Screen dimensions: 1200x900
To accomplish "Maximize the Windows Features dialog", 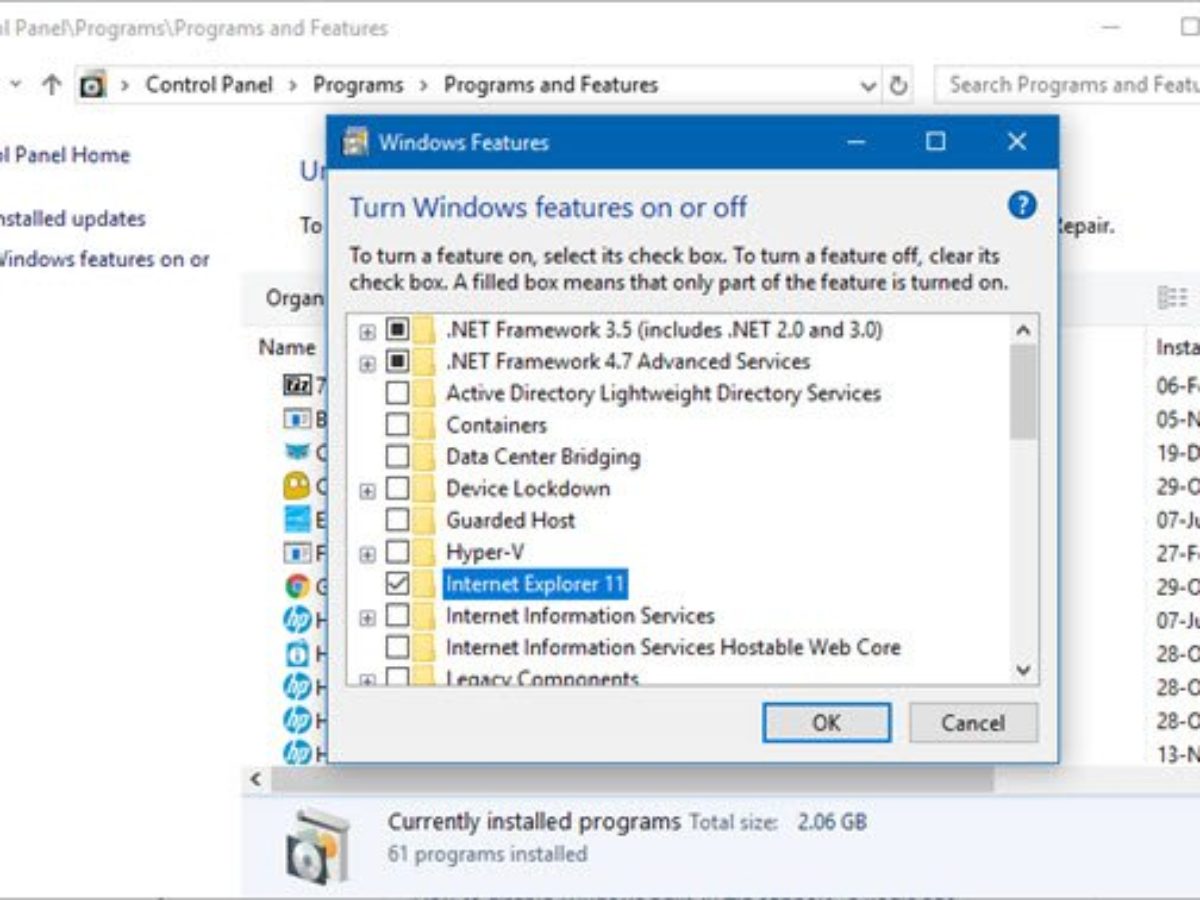I will click(935, 142).
